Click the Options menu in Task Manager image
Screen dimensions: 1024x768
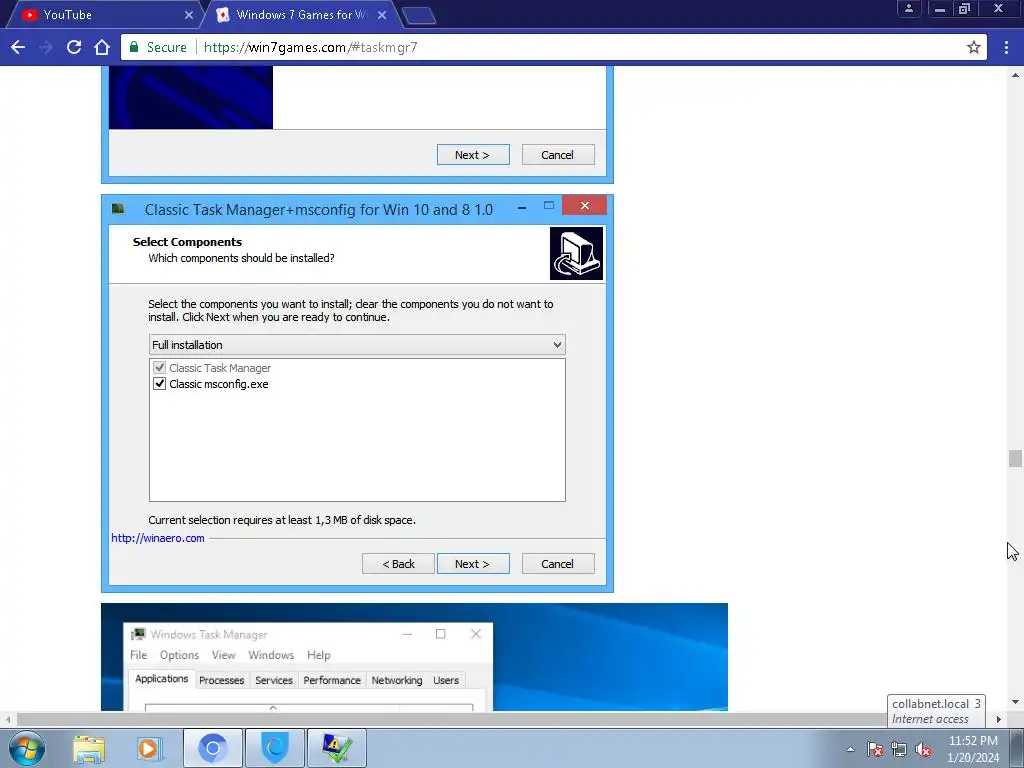[x=179, y=655]
